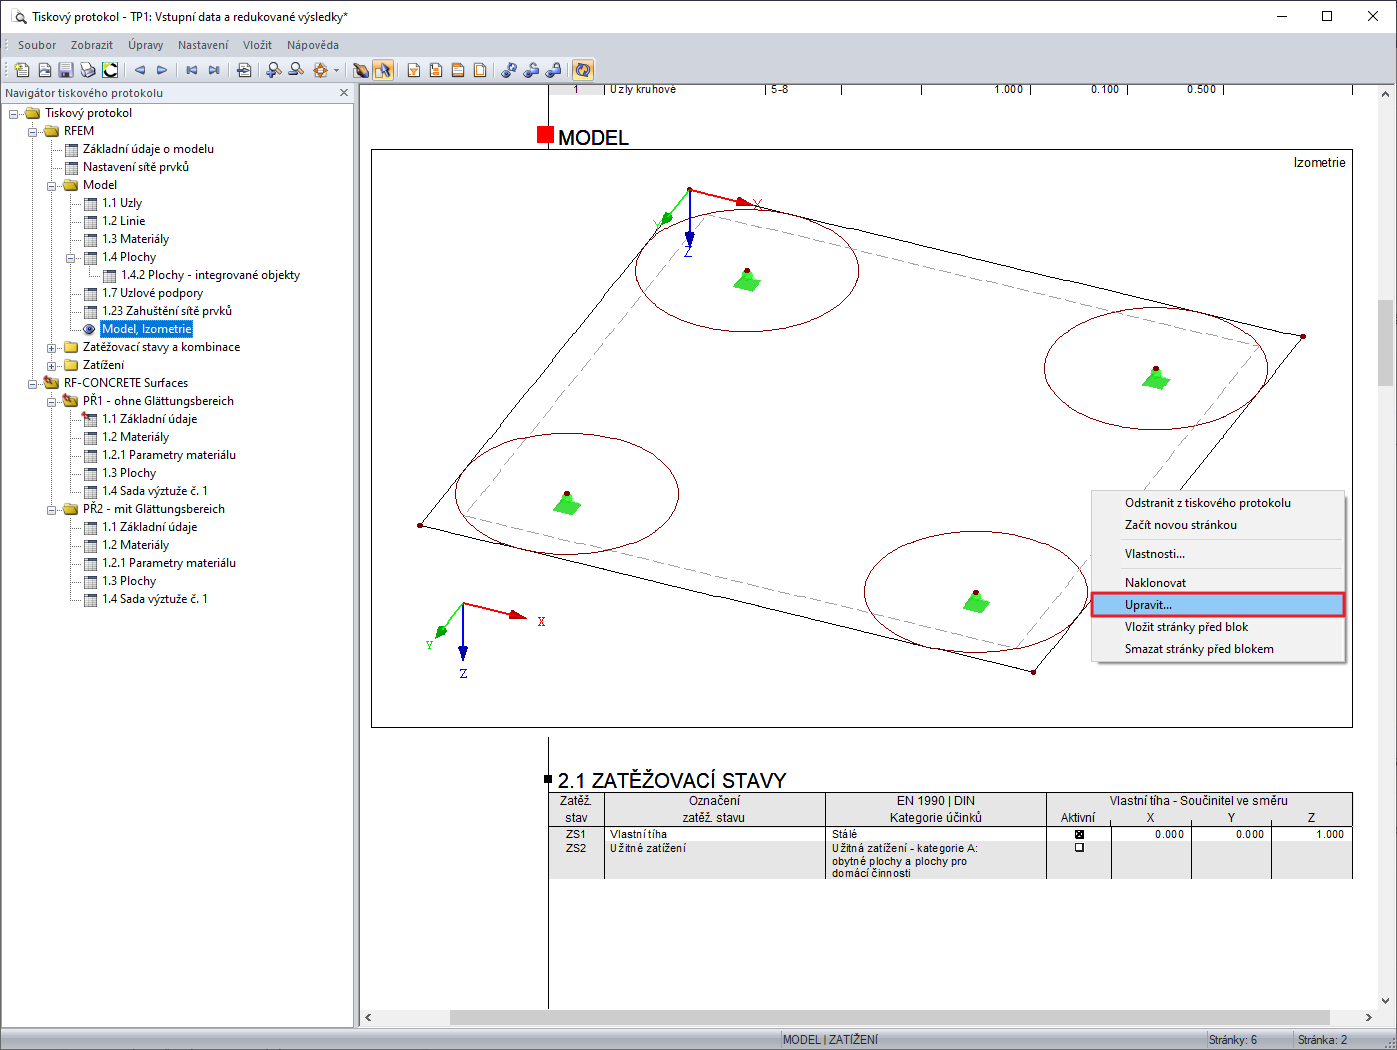Open the Nastavení menu
The image size is (1397, 1050).
pyautogui.click(x=203, y=45)
